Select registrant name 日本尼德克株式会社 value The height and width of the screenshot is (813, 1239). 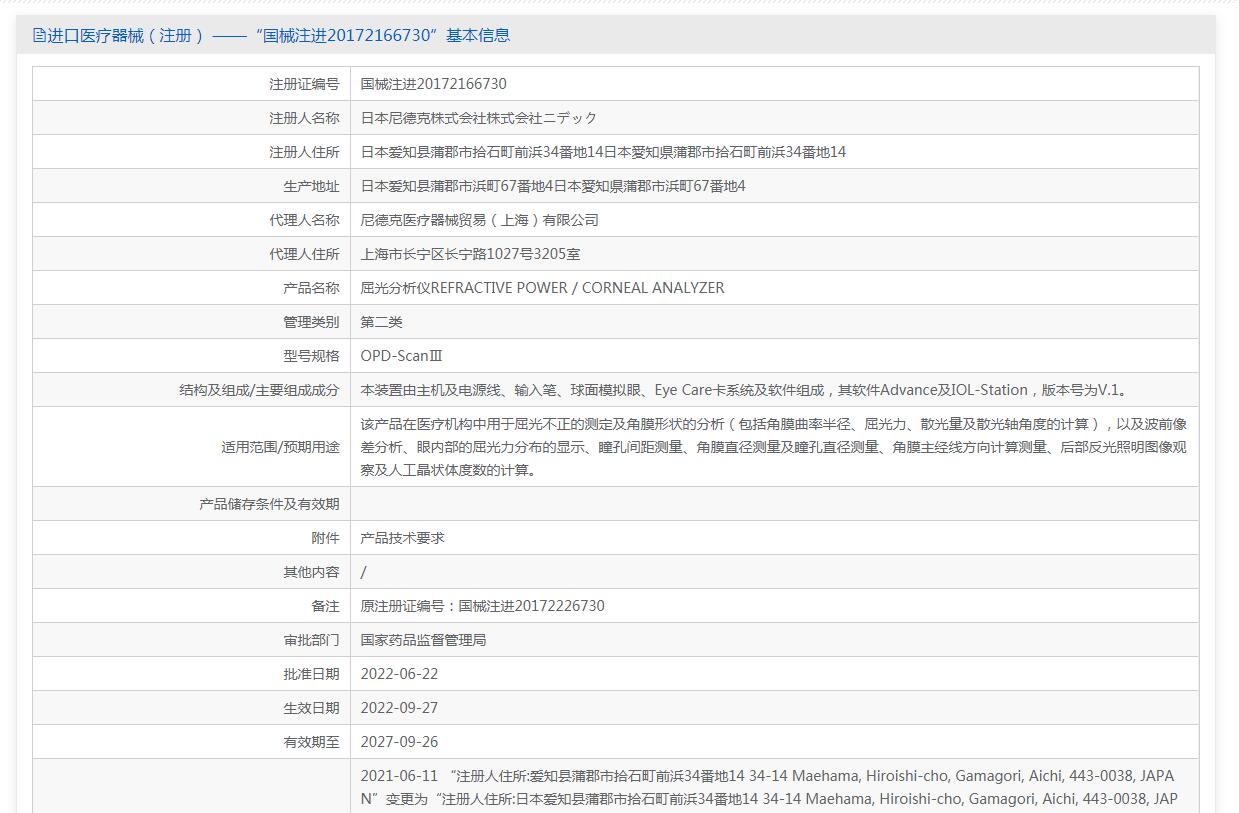pyautogui.click(x=479, y=118)
